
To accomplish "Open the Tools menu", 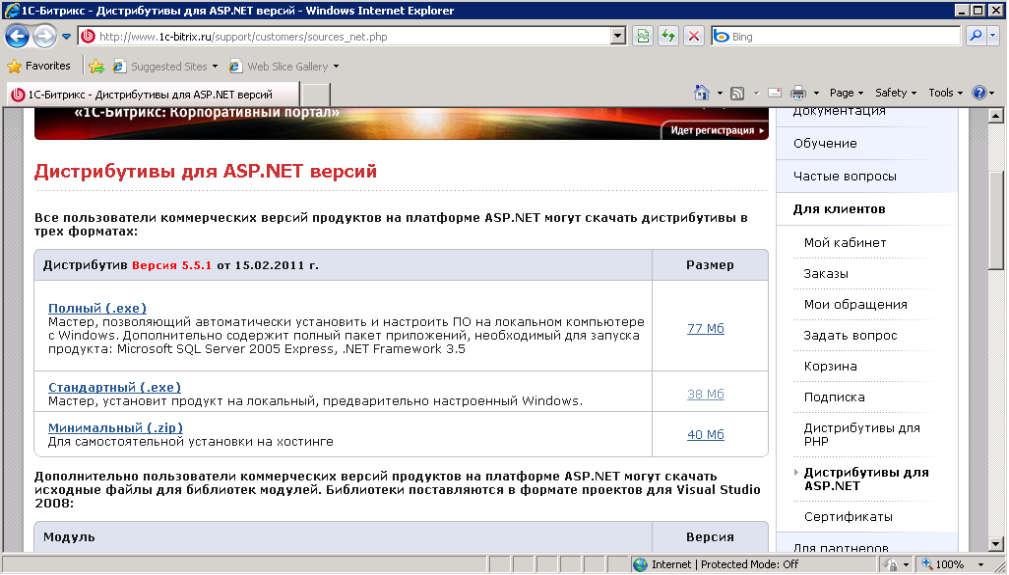I will [945, 93].
